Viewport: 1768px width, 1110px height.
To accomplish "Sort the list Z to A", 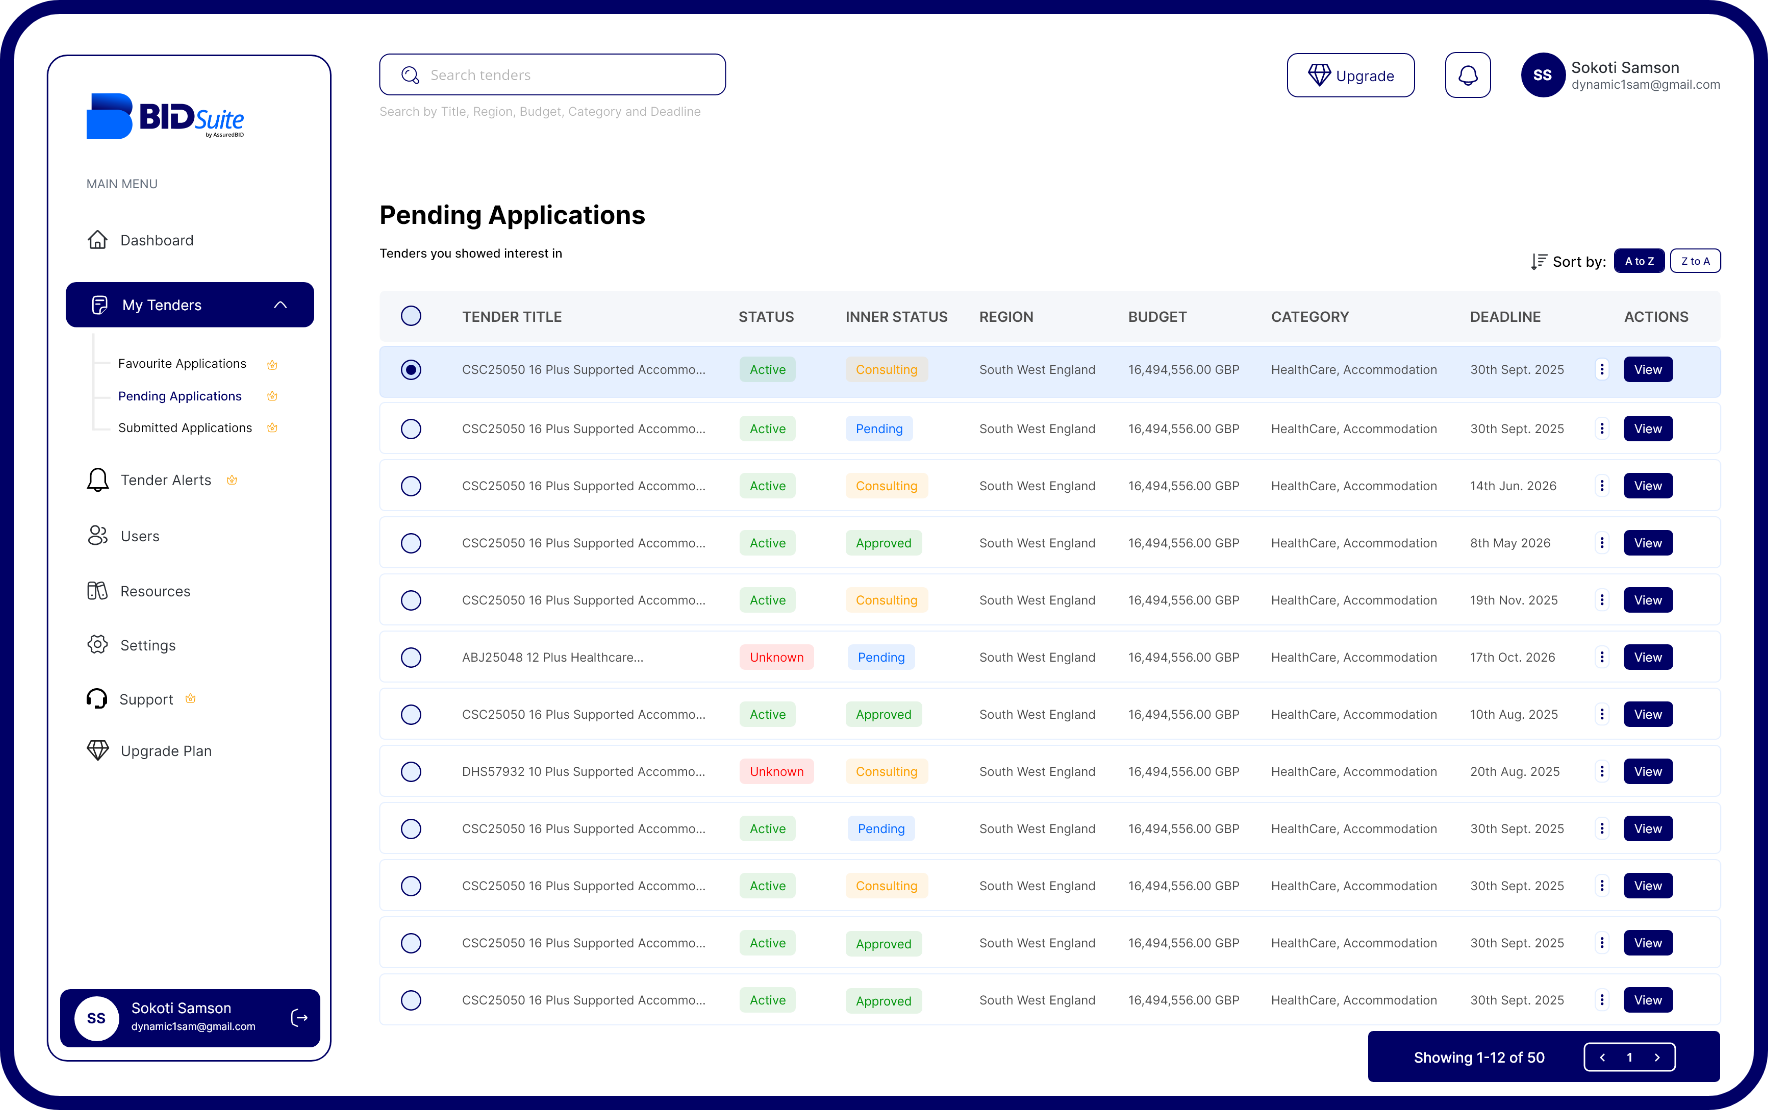I will click(x=1695, y=261).
